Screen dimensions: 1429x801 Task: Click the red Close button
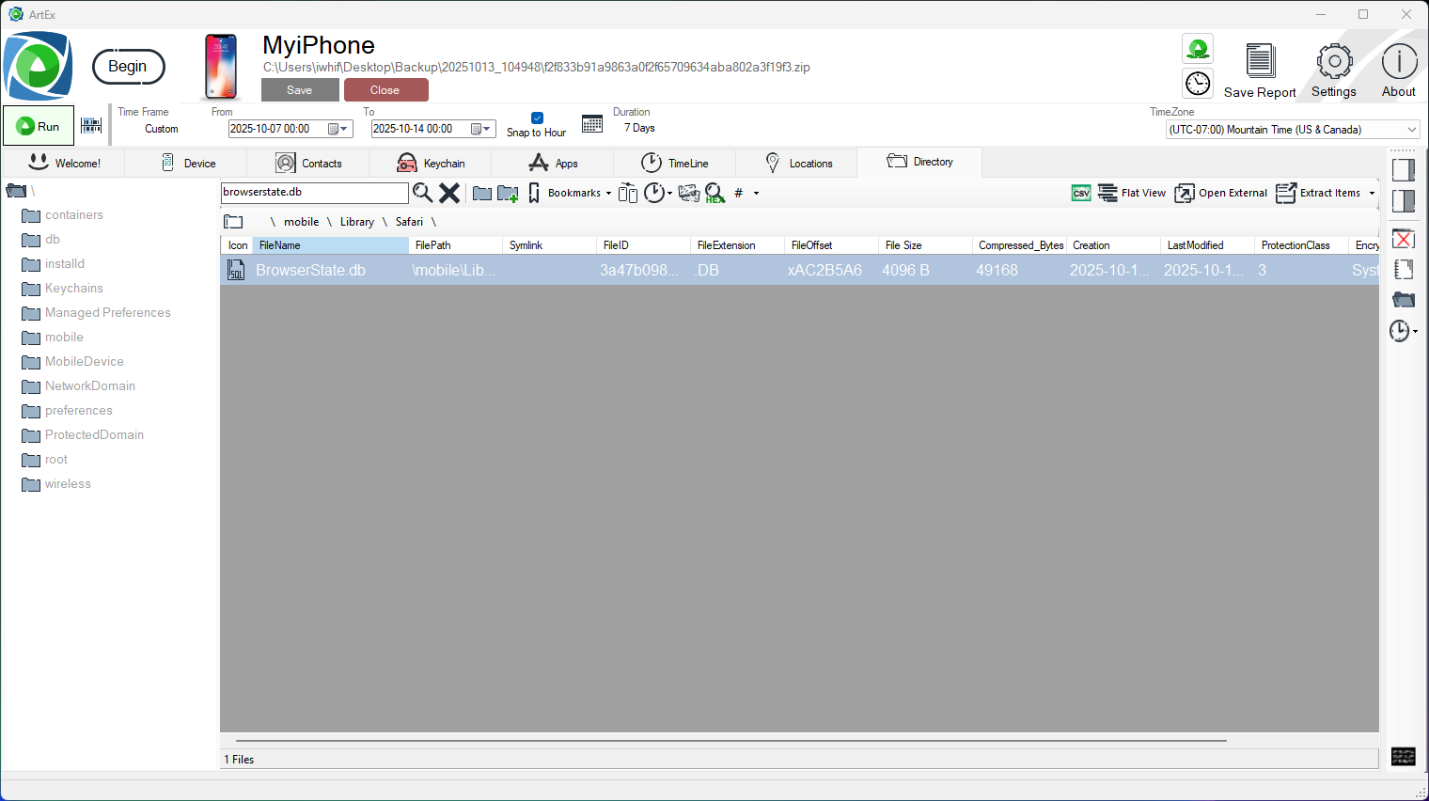point(385,90)
